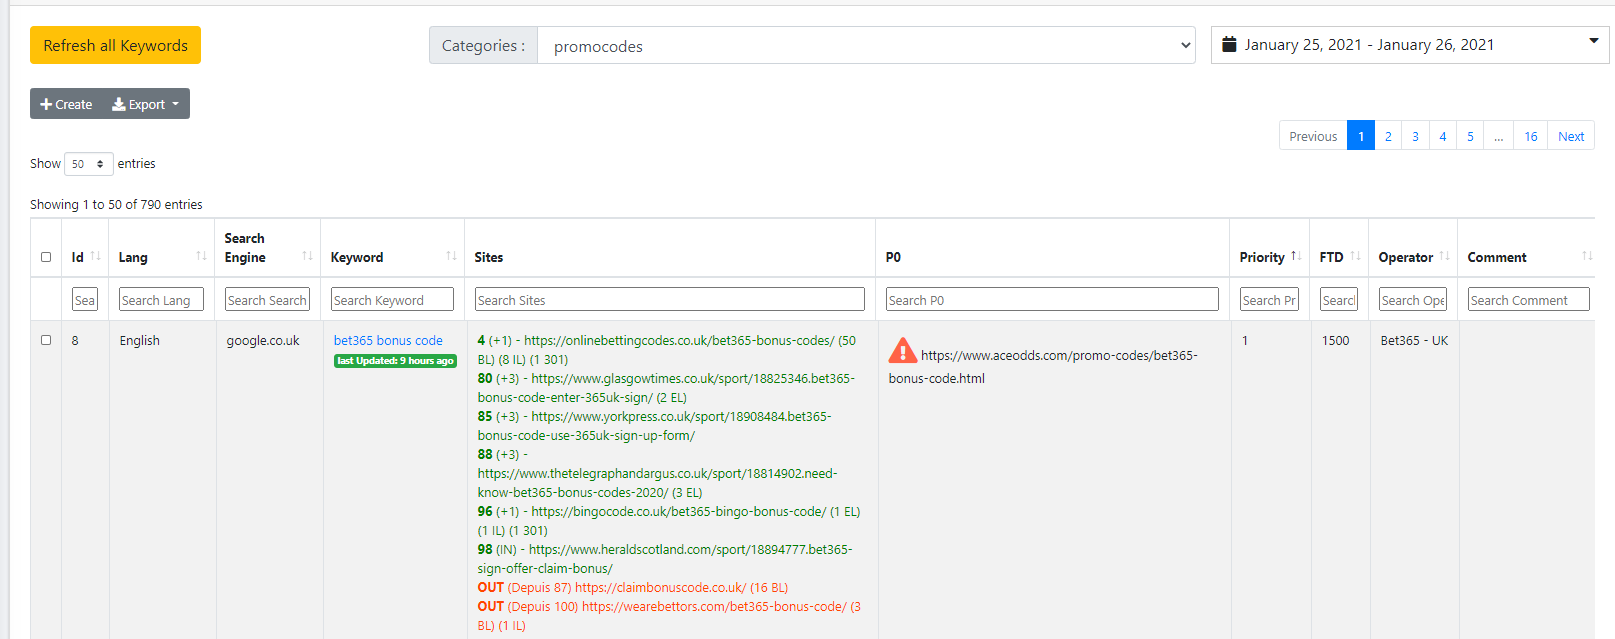Change the Show entries count selector
1615x639 pixels.
coord(88,164)
